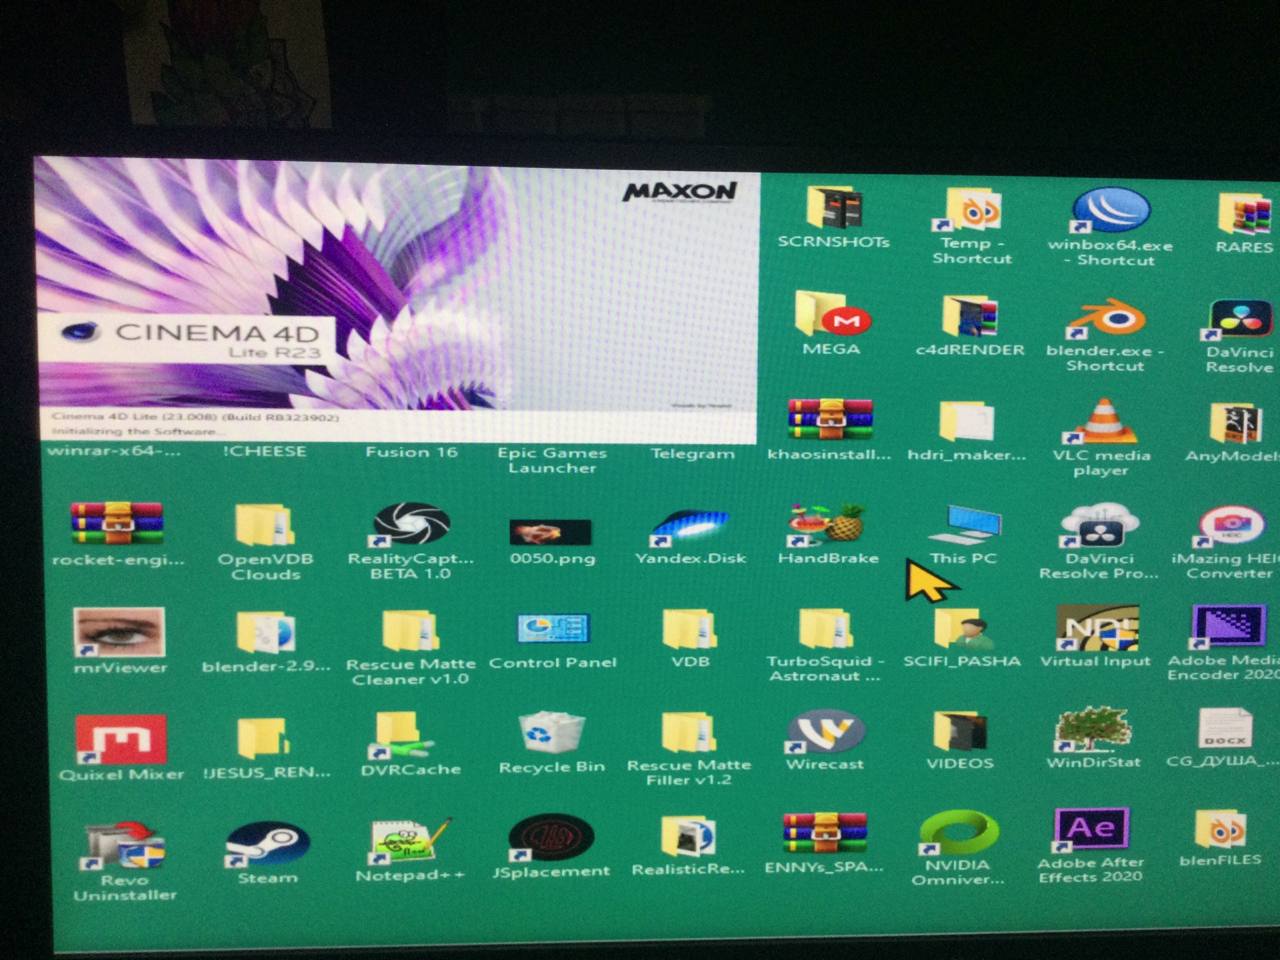1280x960 pixels.
Task: Launch NVIDIA Omniverse icon
Action: 957,834
